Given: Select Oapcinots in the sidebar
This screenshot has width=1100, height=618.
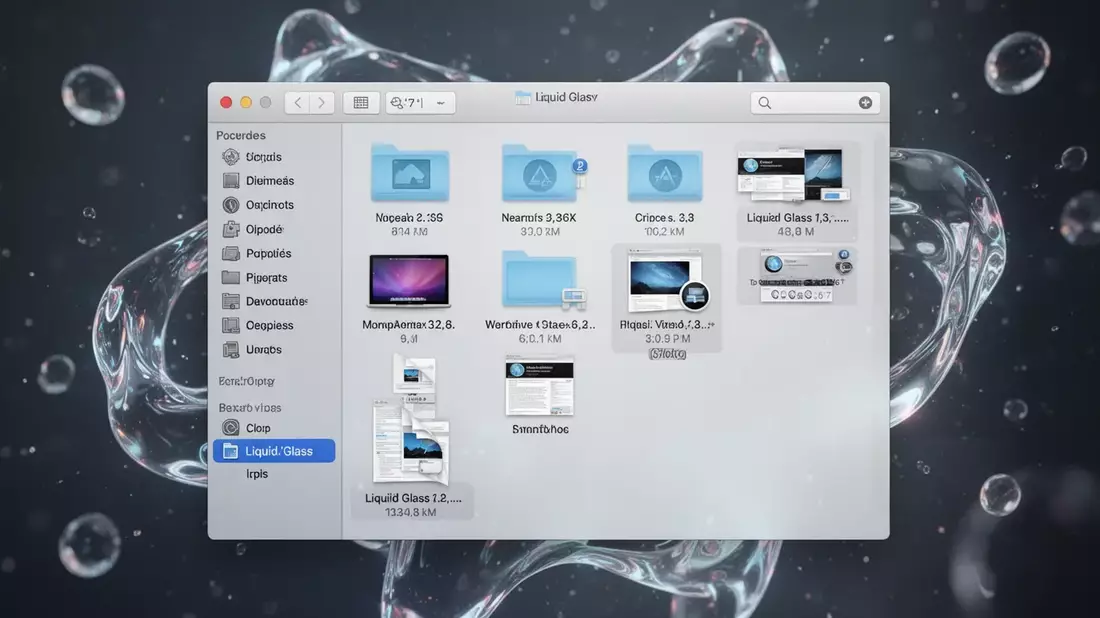Looking at the screenshot, I should click(269, 205).
